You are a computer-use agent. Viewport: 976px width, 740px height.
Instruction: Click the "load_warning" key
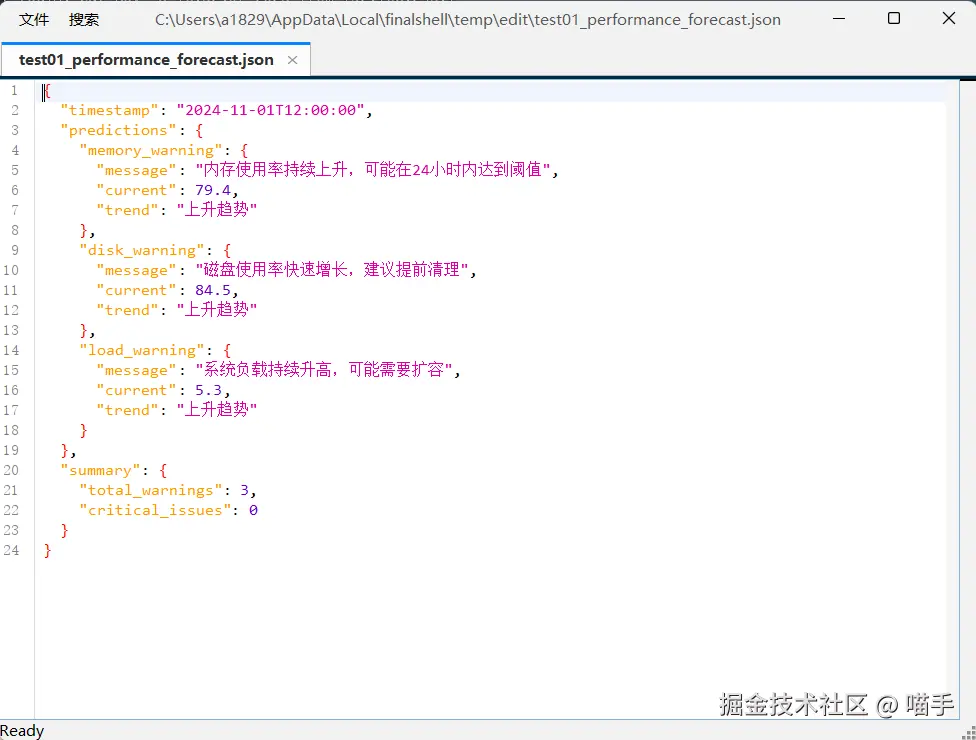click(142, 350)
